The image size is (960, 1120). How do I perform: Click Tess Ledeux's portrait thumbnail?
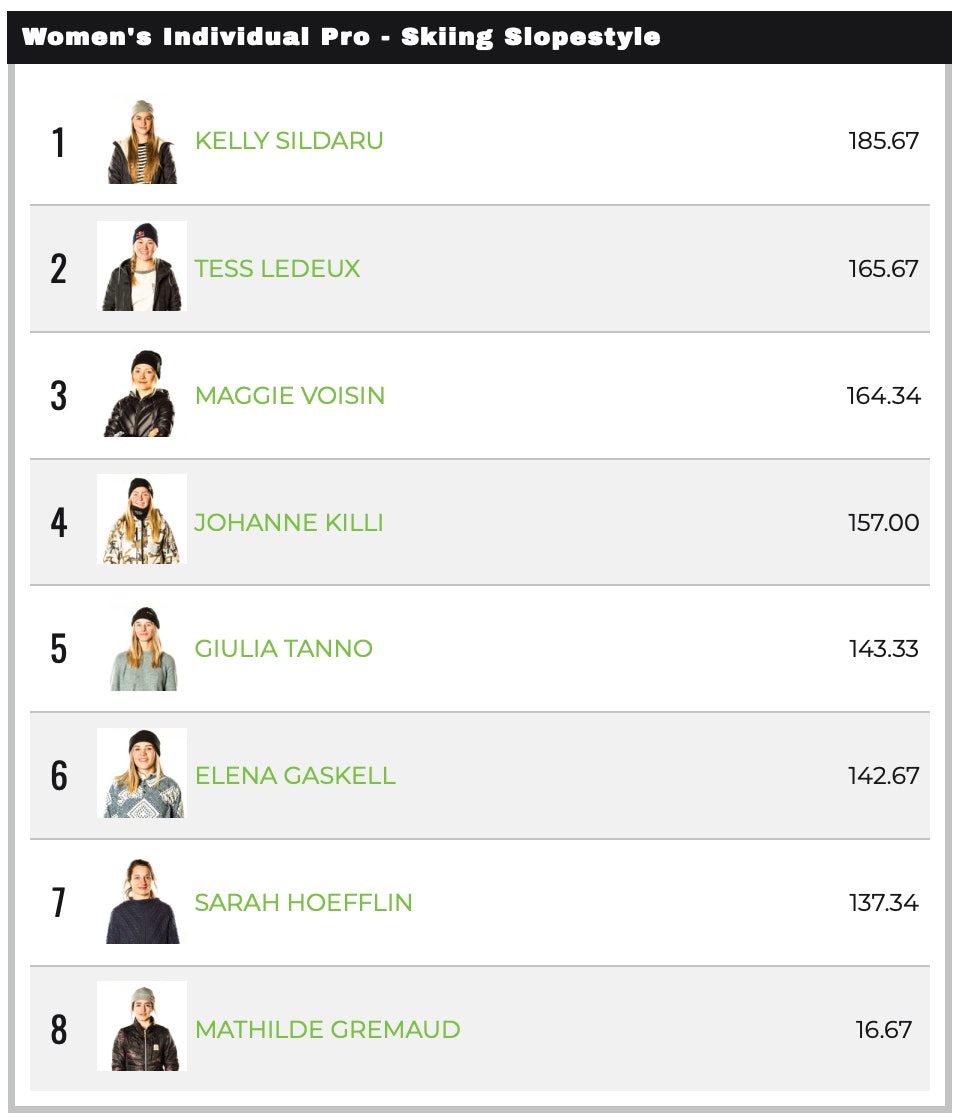tap(142, 266)
